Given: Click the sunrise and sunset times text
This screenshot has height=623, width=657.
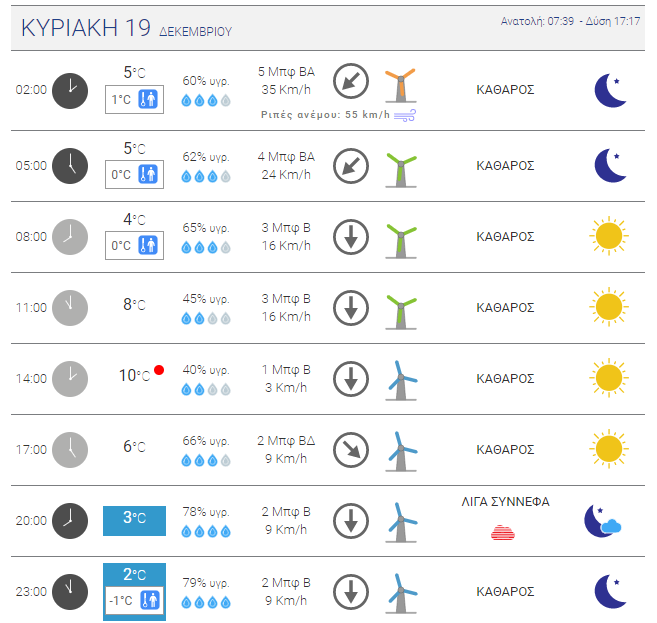Looking at the screenshot, I should coord(570,21).
